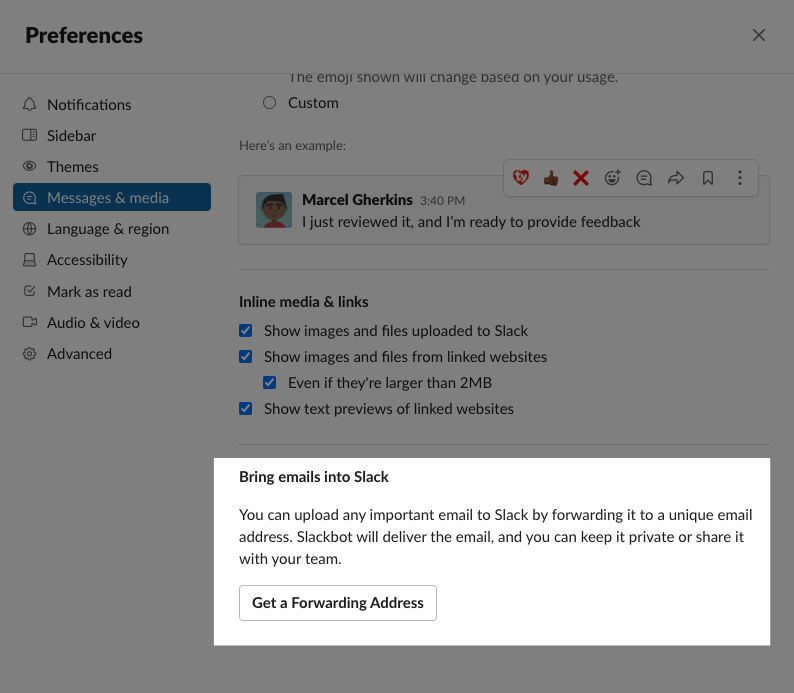Click the Messages & media icon
This screenshot has height=693, width=794.
(x=29, y=197)
